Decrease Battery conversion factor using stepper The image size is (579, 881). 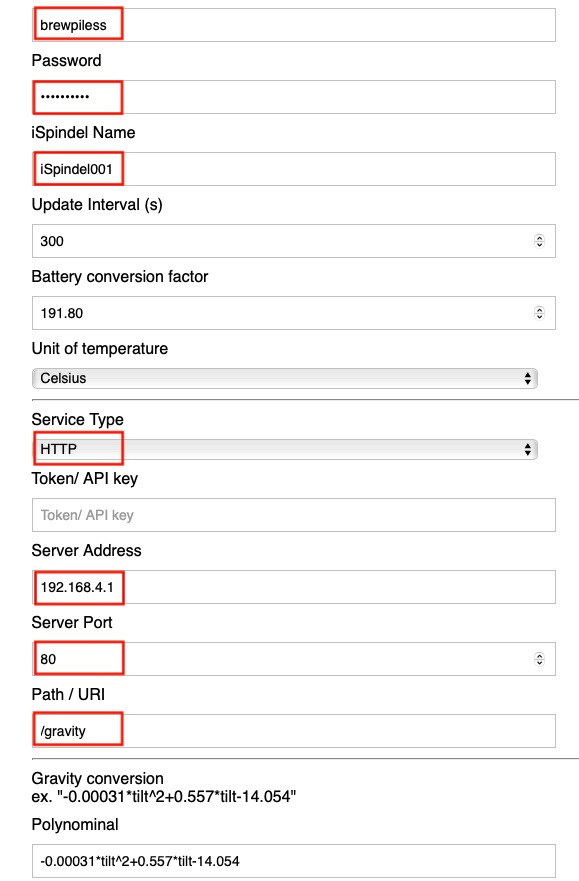[539, 316]
